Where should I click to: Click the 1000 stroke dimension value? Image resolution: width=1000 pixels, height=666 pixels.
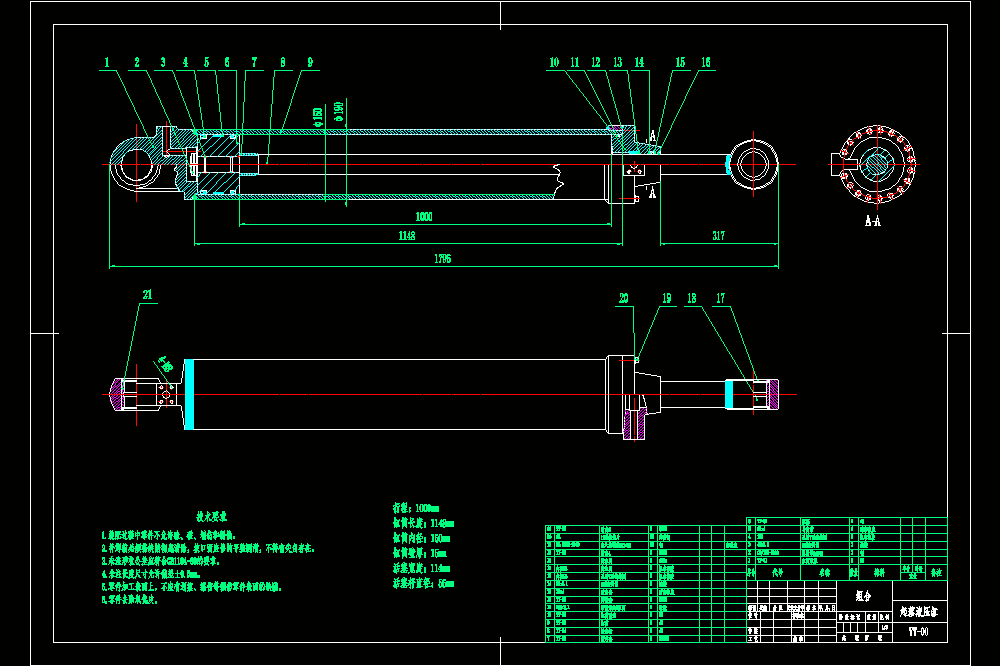[424, 217]
